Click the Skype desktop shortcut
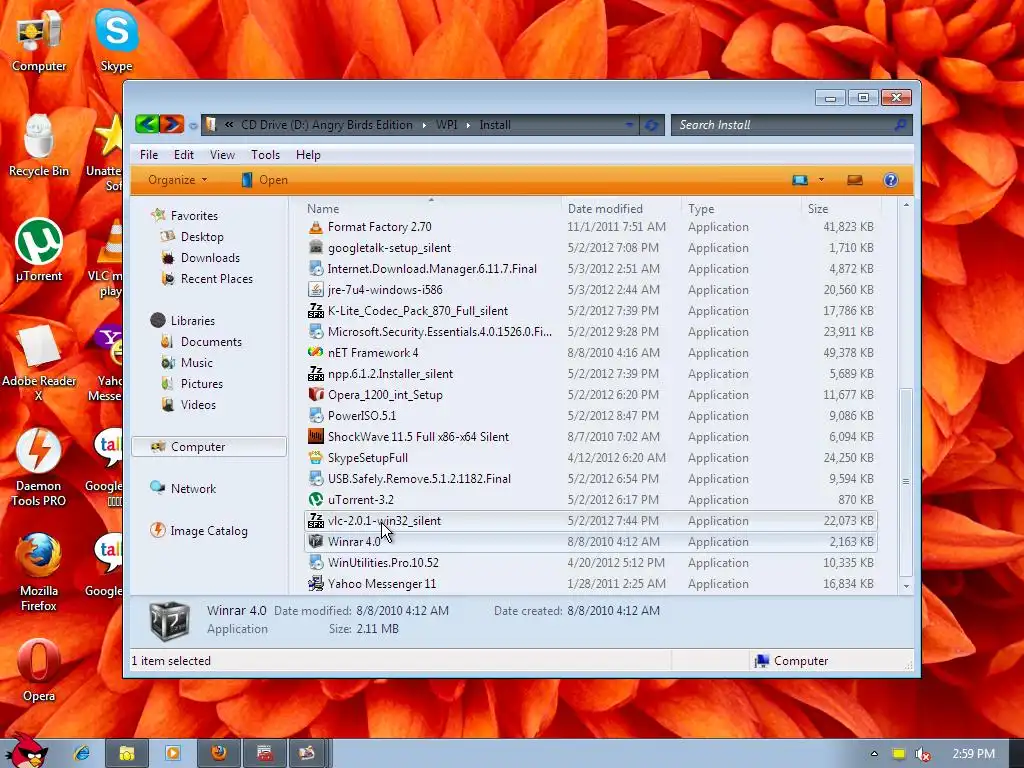Image resolution: width=1024 pixels, height=768 pixels. click(116, 39)
